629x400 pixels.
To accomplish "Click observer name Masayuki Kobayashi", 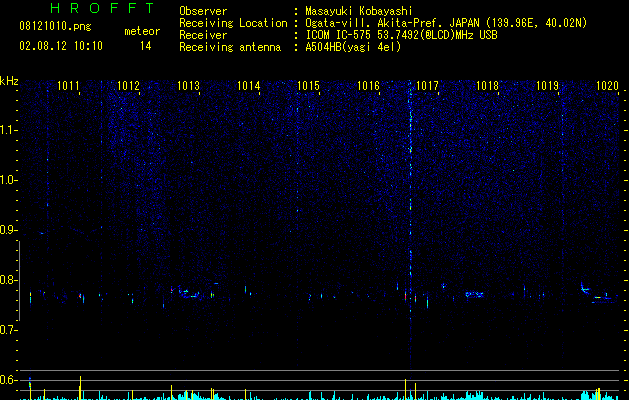I will (x=359, y=11).
